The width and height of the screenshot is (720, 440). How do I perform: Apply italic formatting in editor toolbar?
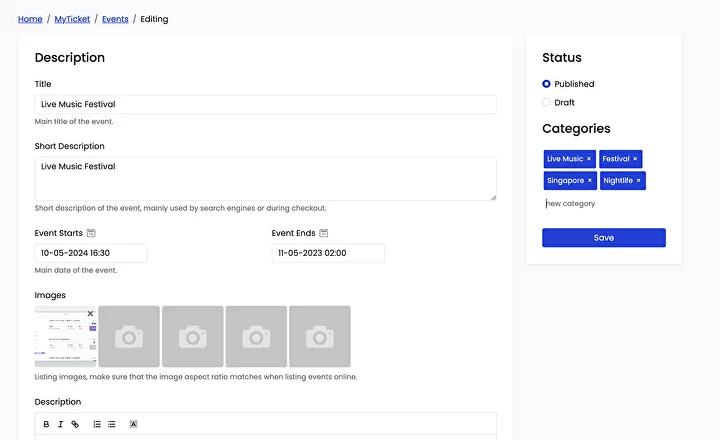(x=60, y=424)
